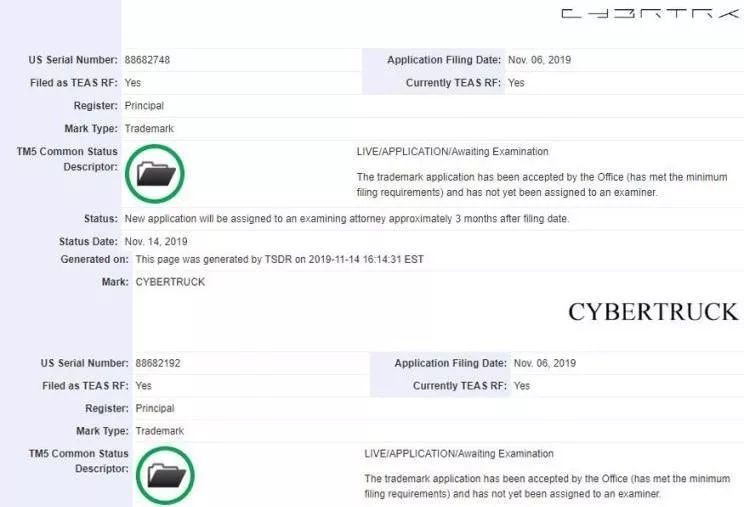Click the second 'Mark Type:' label

pos(102,431)
